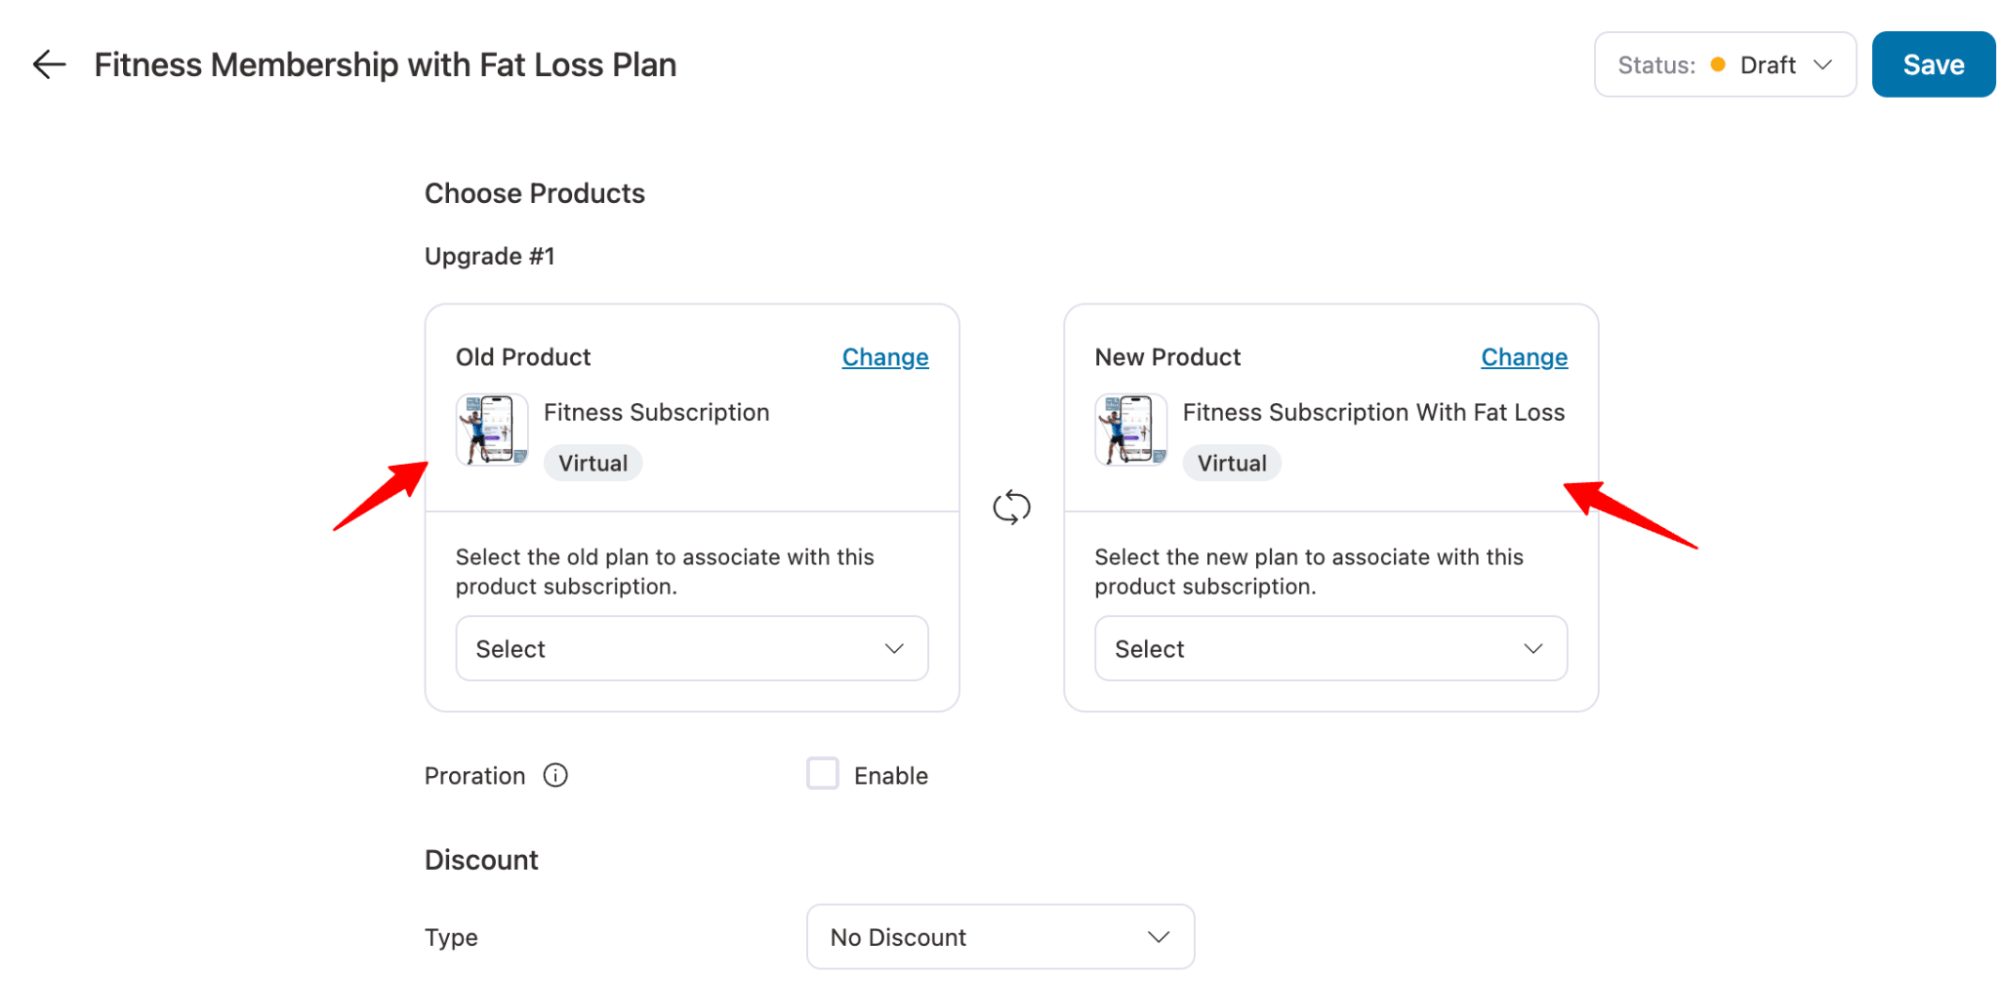
Task: Click the back arrow to exit the plan
Action: pyautogui.click(x=47, y=64)
